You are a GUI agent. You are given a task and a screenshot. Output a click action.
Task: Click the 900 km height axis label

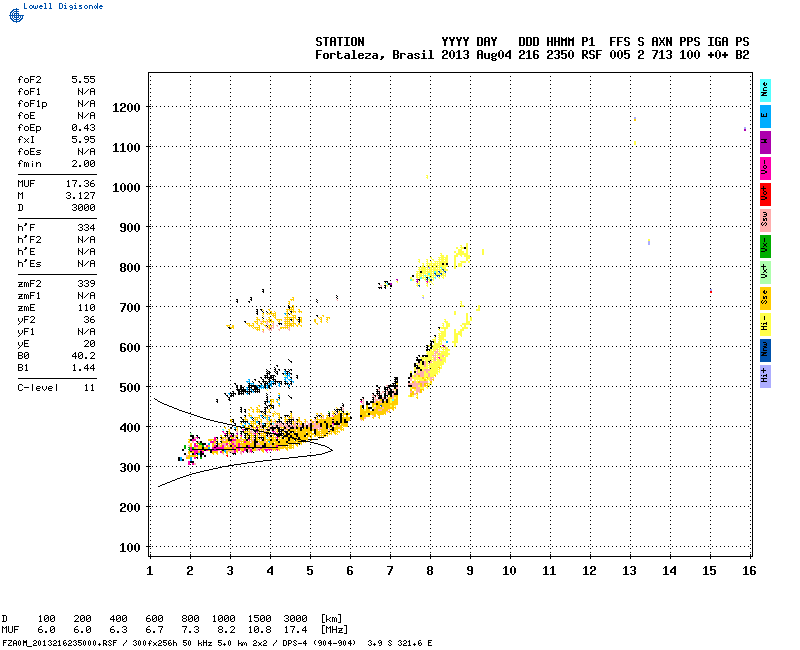(x=130, y=228)
